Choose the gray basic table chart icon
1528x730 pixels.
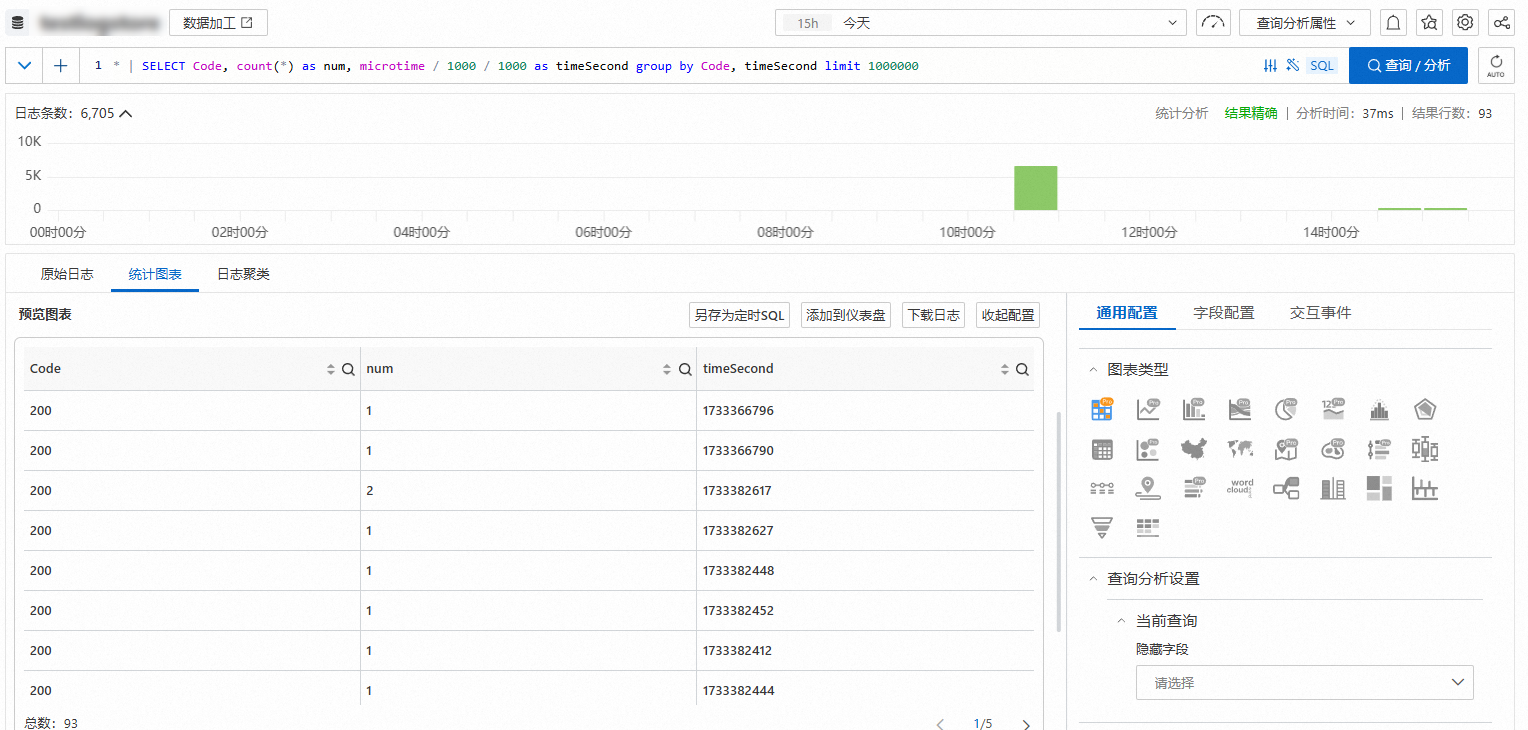click(1102, 449)
